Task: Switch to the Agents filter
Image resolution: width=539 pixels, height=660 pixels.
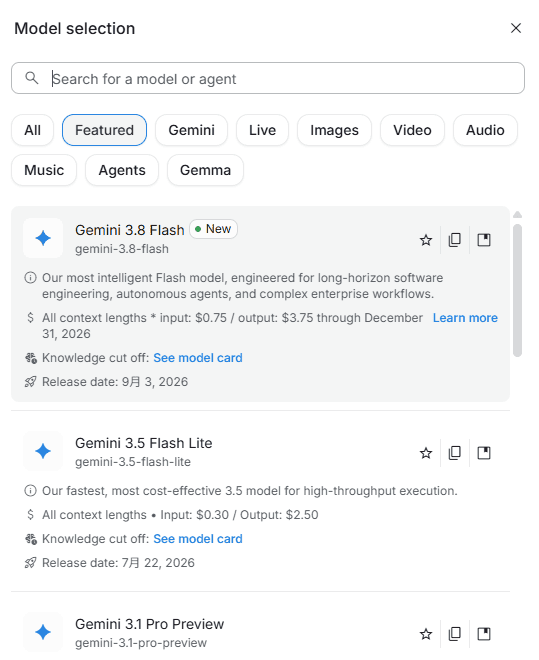Action: click(x=122, y=170)
